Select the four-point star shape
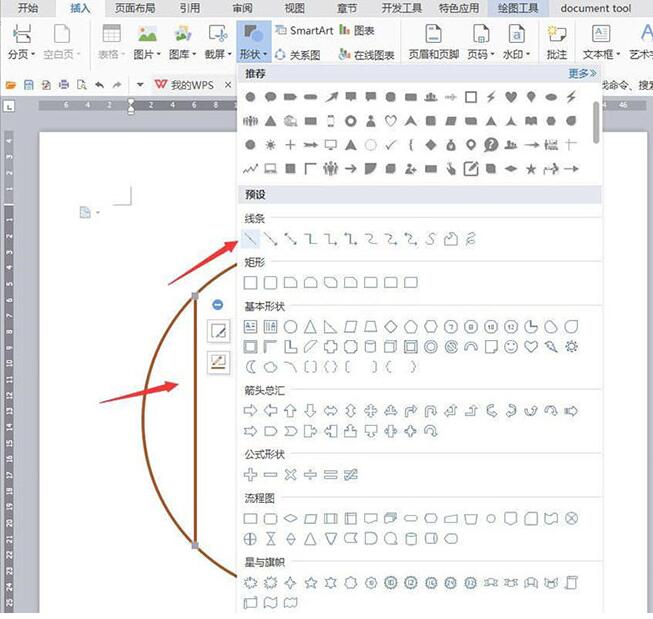The height and width of the screenshot is (619, 653). pos(290,583)
